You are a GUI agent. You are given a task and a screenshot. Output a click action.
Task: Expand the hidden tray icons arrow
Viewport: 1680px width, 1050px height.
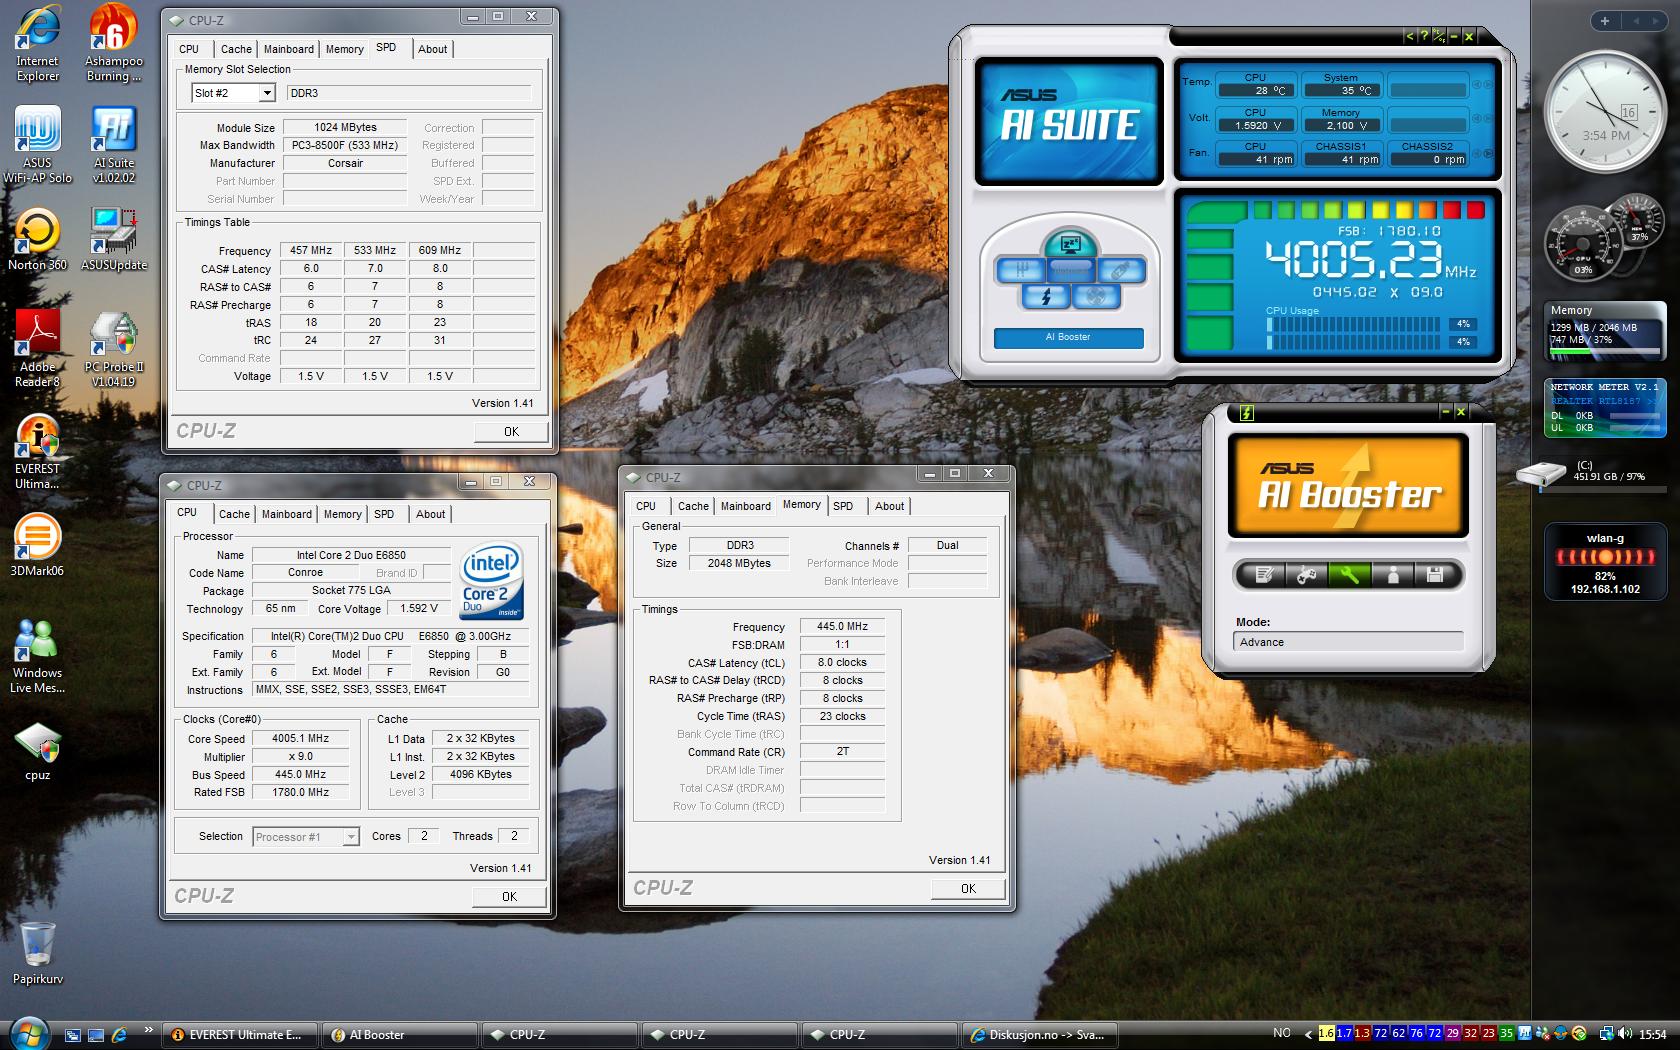[1307, 1034]
